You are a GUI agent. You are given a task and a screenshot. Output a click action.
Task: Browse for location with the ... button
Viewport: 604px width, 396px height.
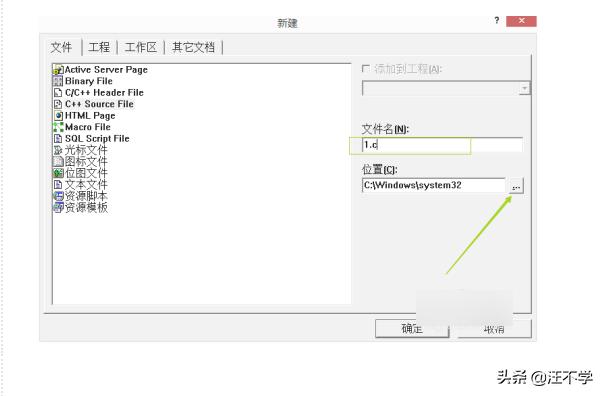[x=516, y=186]
